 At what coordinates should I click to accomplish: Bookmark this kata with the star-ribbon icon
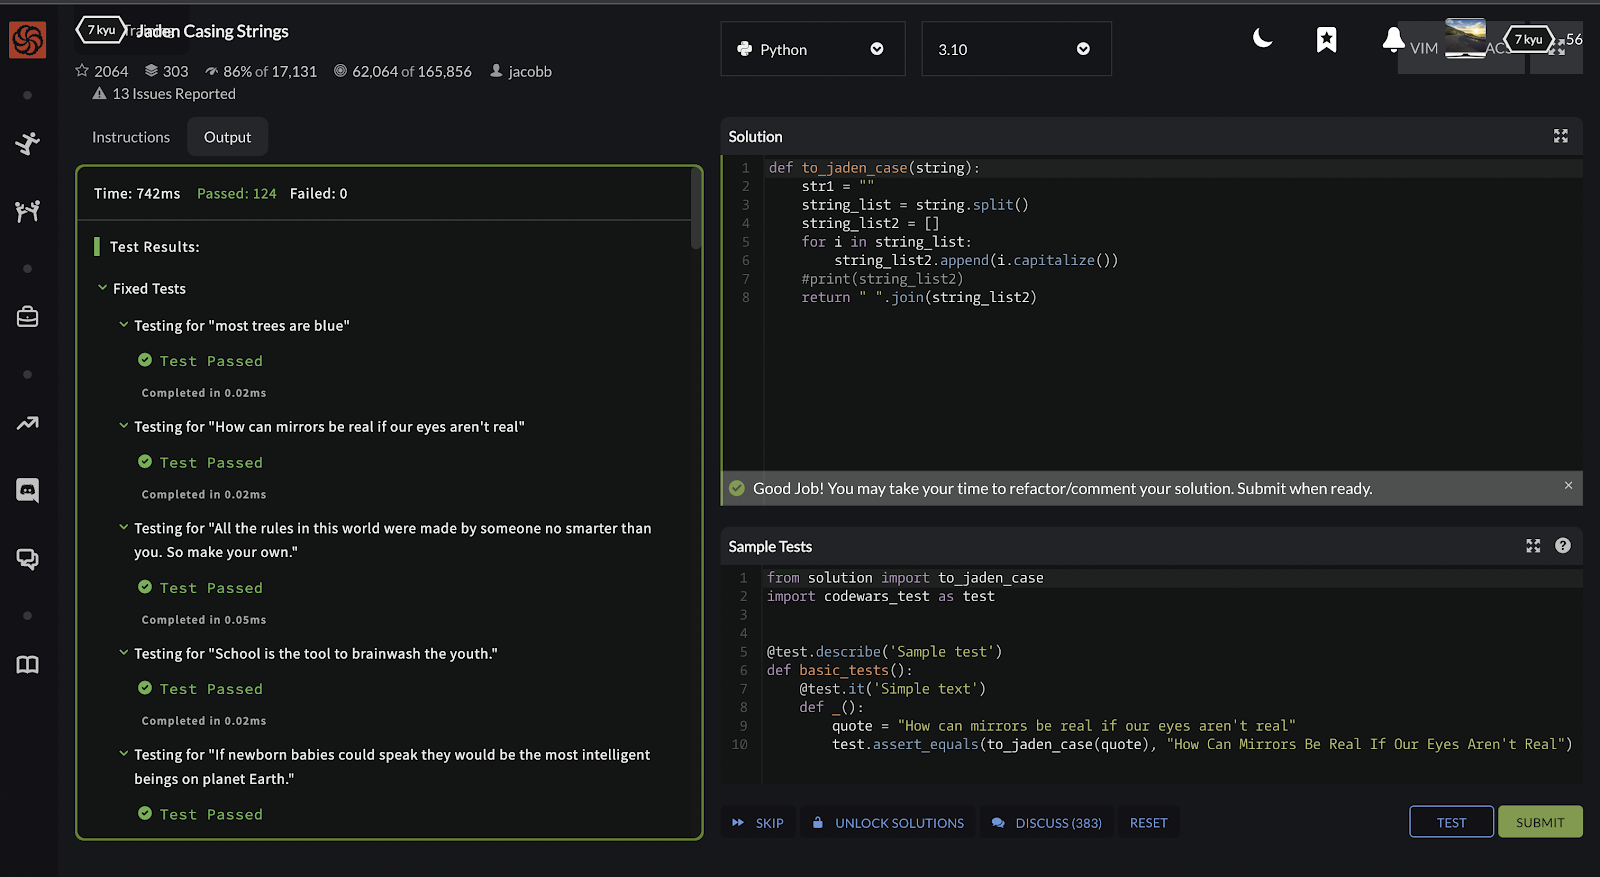click(1326, 40)
